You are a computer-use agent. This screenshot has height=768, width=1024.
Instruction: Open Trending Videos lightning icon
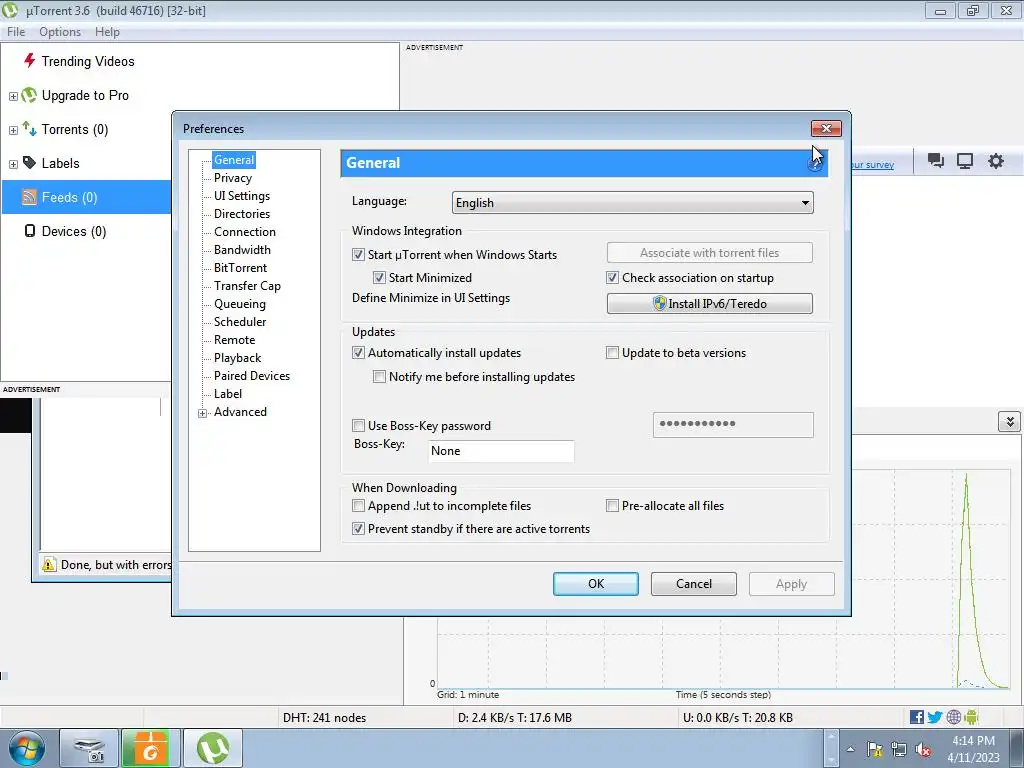[29, 61]
